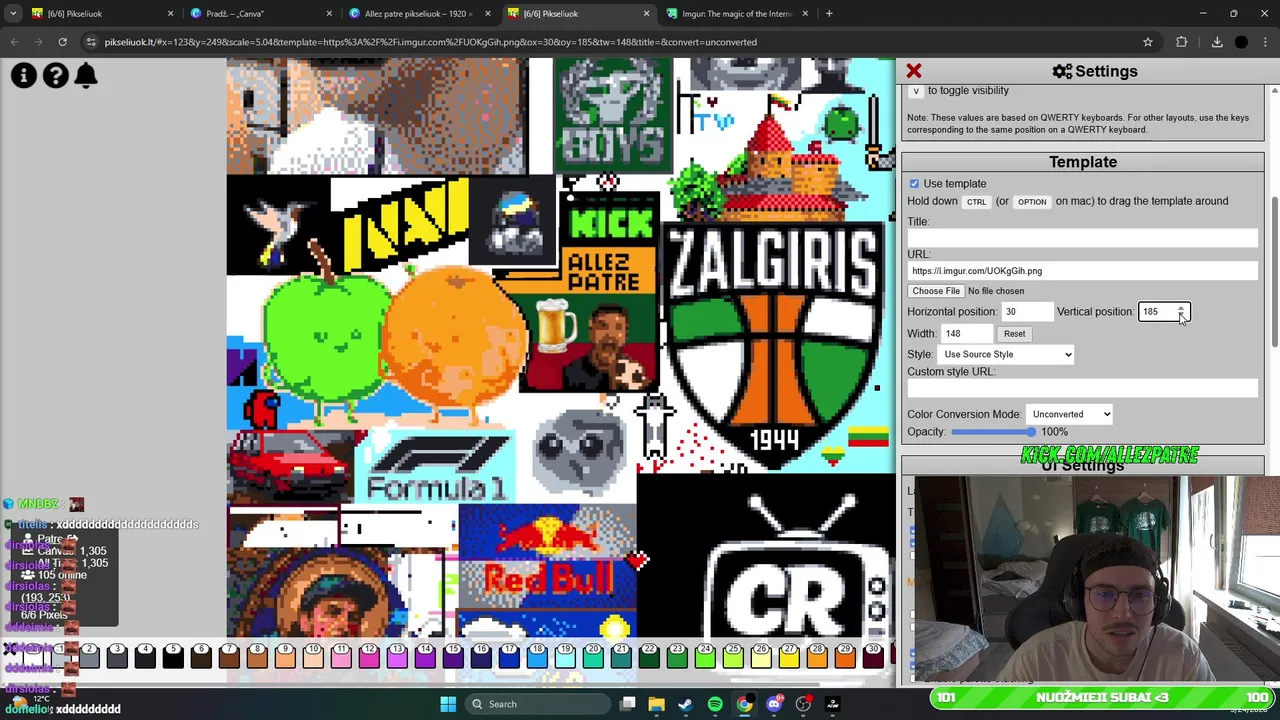This screenshot has height=720, width=1280.
Task: Open the notifications bell icon
Action: pos(86,75)
